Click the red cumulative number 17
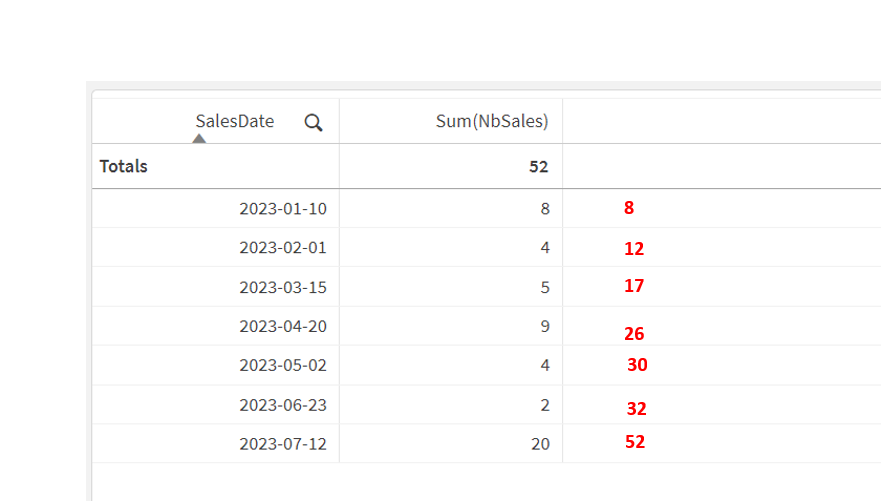 [x=634, y=286]
